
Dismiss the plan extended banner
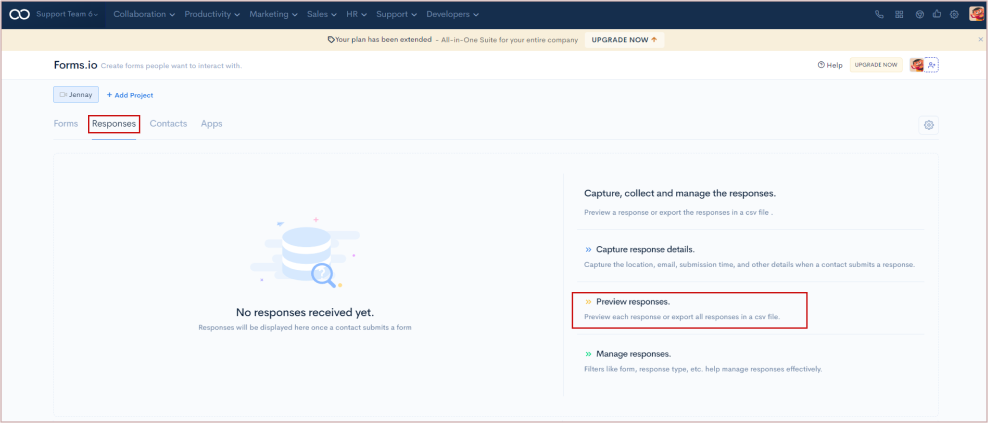tap(980, 40)
